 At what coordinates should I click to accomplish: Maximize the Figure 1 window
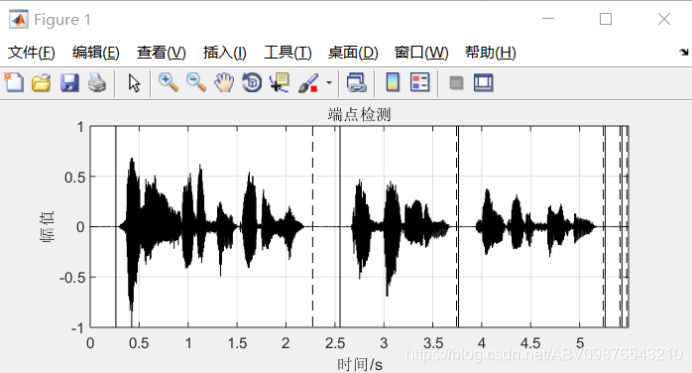[x=606, y=19]
